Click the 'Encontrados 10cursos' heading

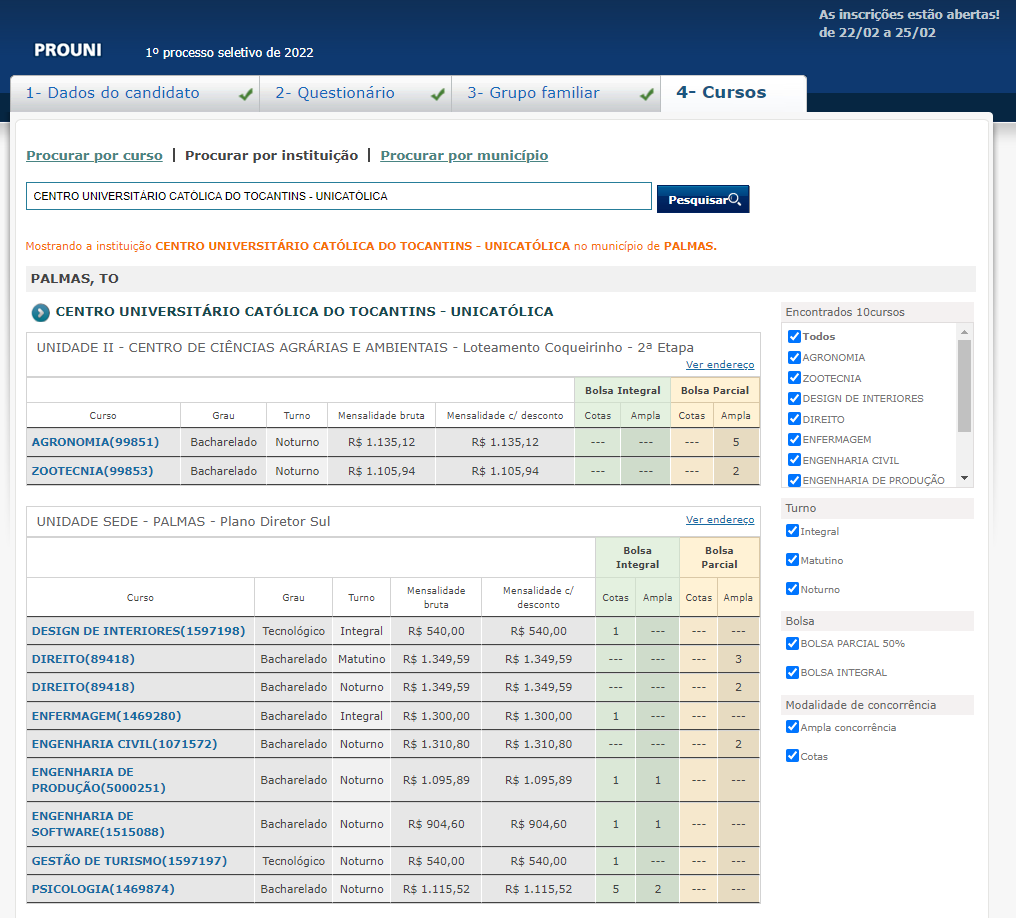[845, 312]
